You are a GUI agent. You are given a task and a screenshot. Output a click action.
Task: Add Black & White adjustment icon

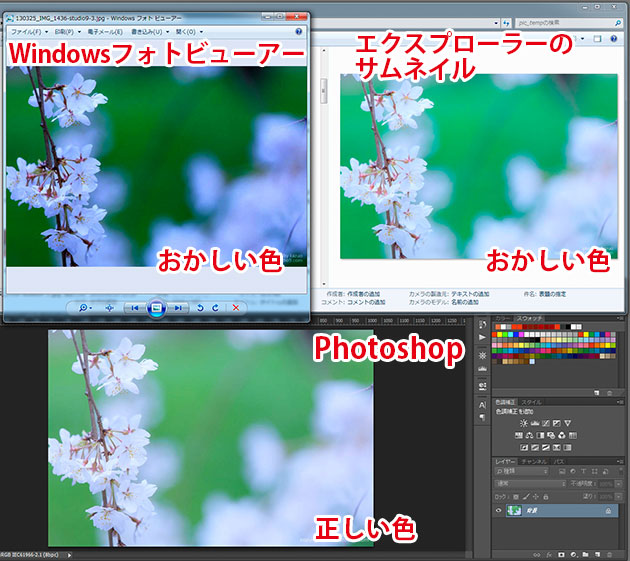pyautogui.click(x=540, y=436)
